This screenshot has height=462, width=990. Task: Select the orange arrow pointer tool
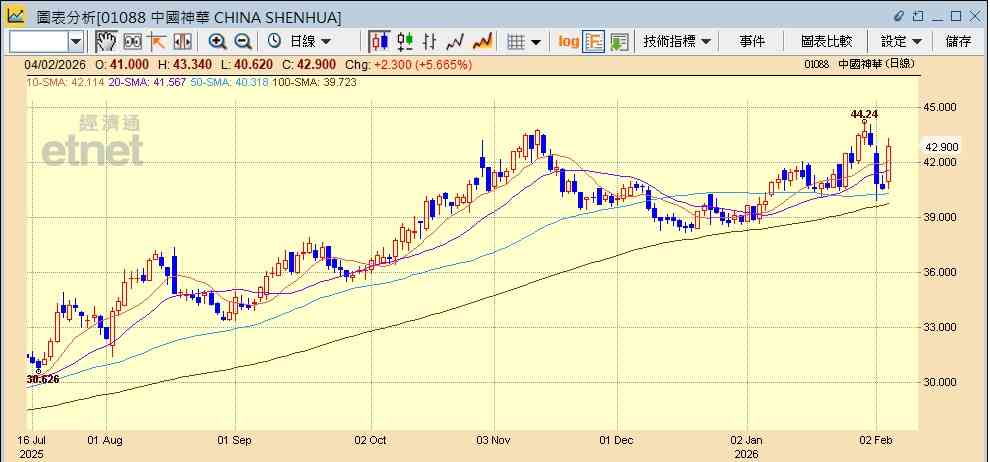[x=157, y=42]
